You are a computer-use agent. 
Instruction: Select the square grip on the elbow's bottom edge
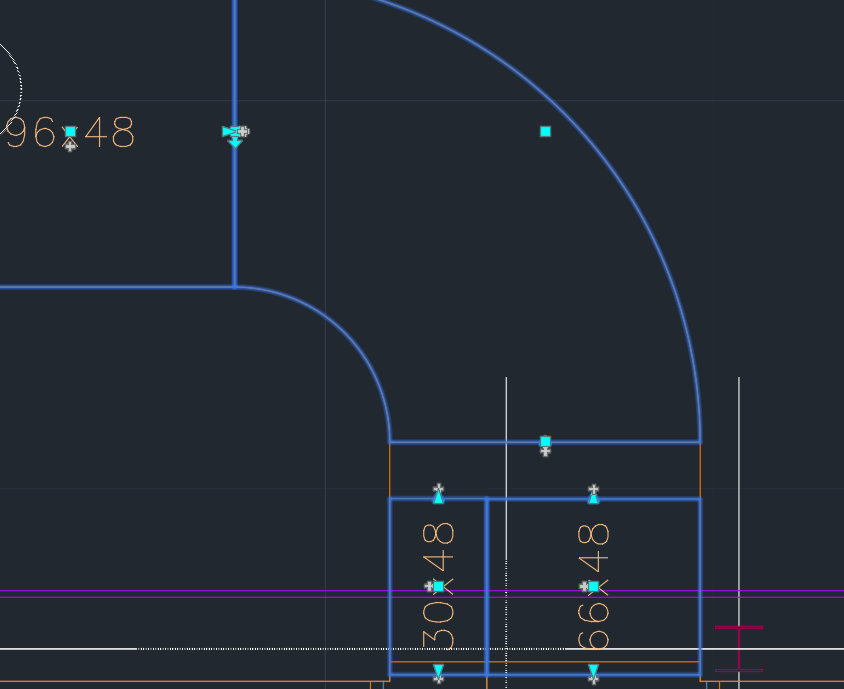click(545, 441)
